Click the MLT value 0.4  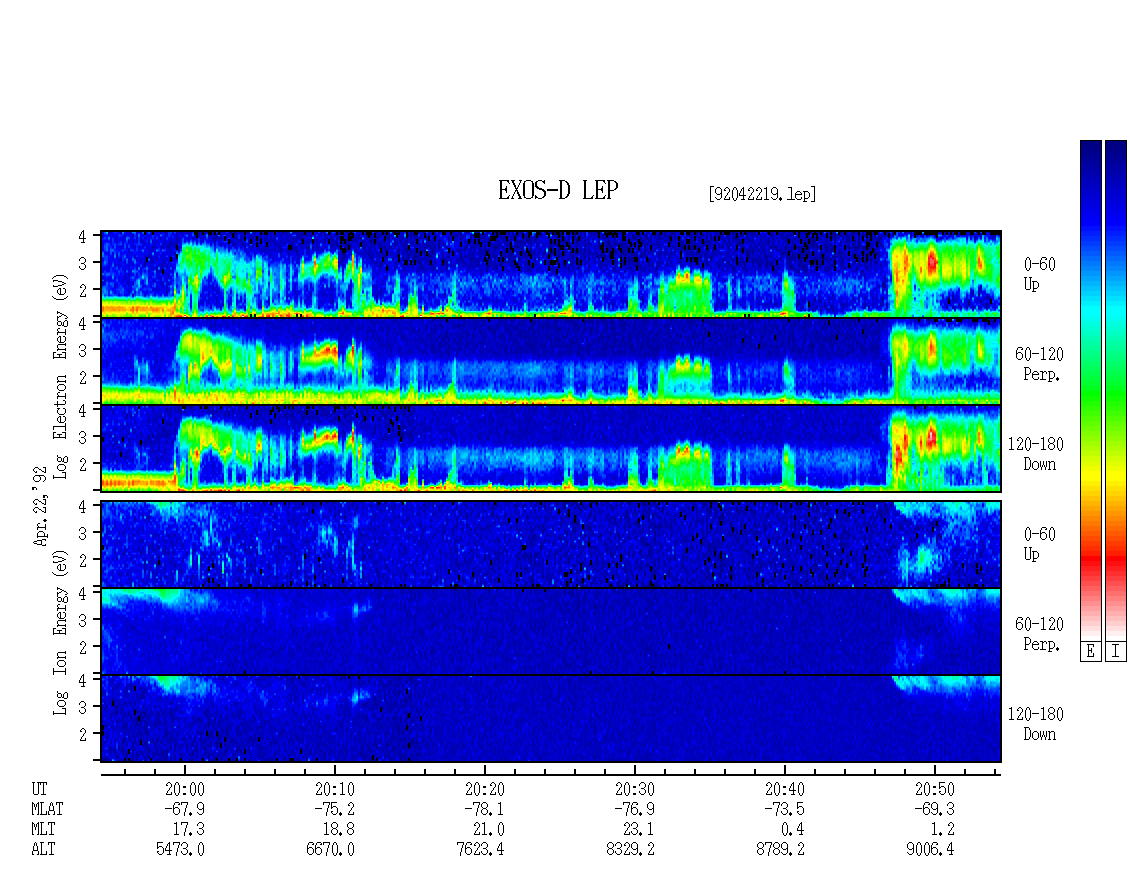(x=792, y=830)
